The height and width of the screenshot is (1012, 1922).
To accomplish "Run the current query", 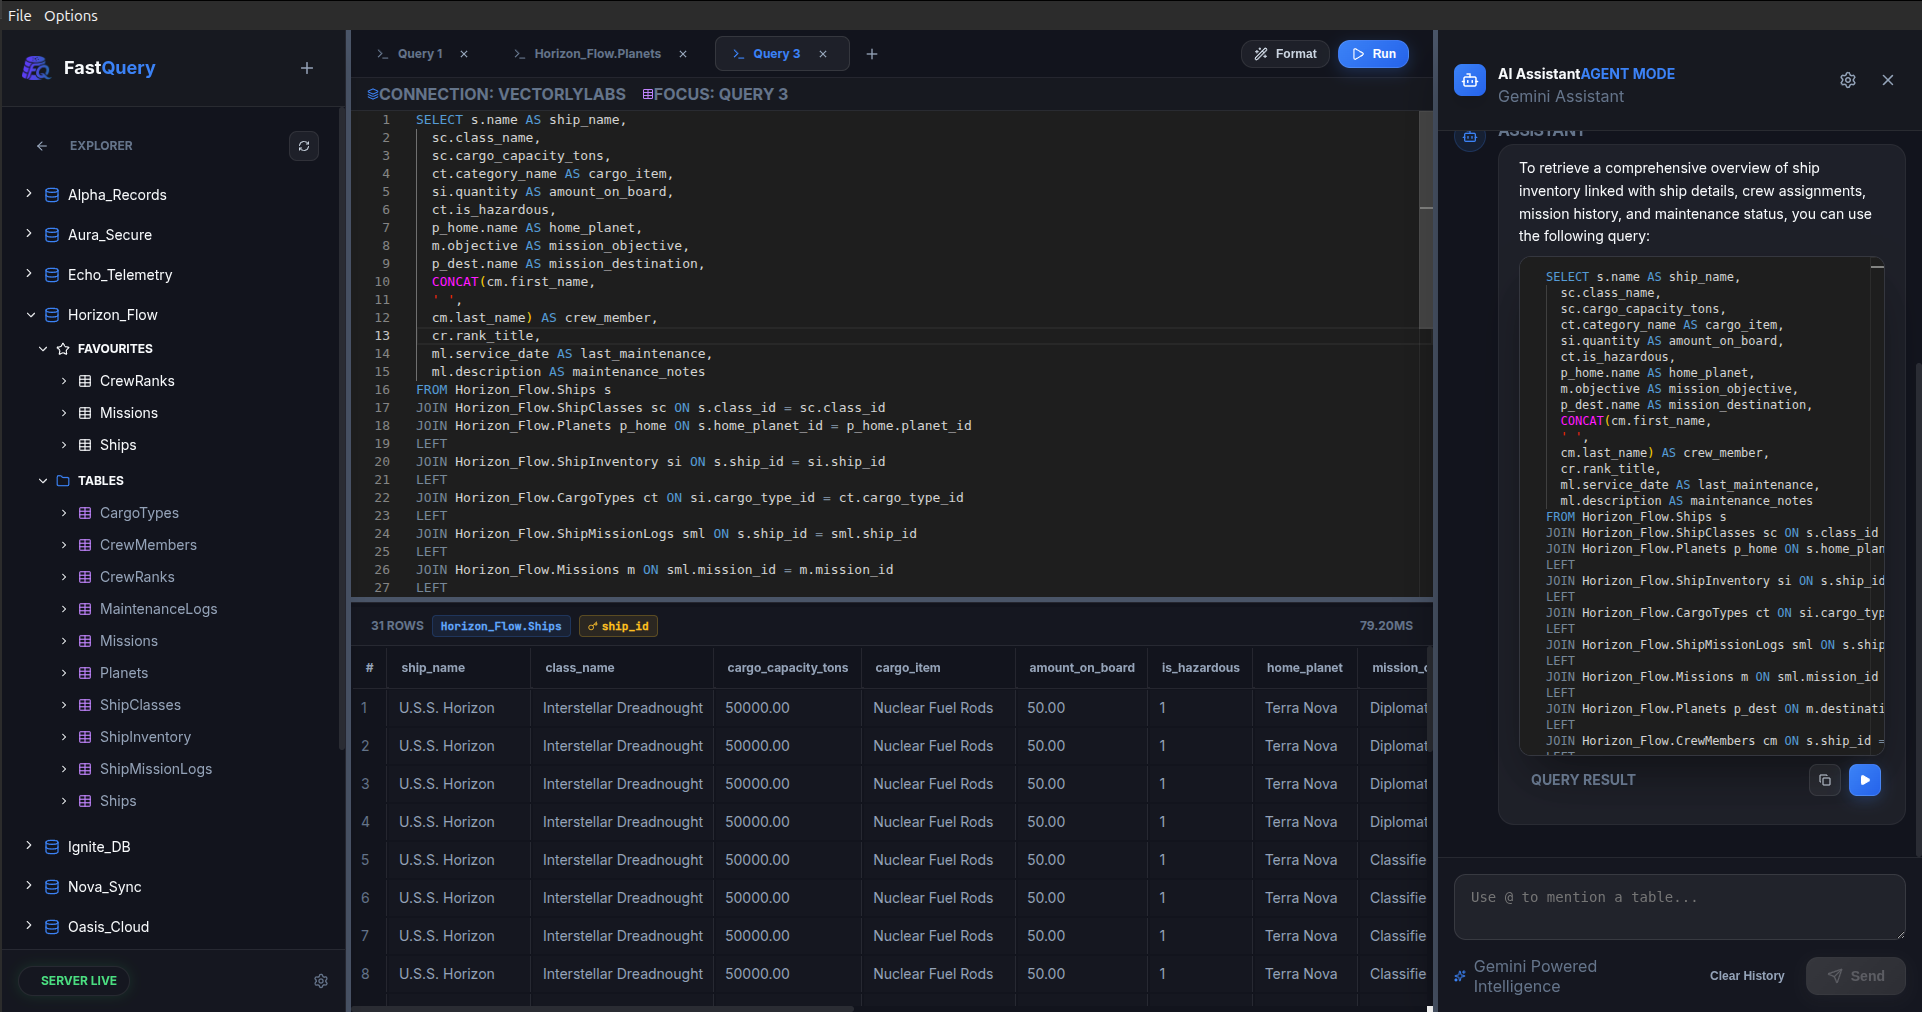I will tap(1374, 54).
